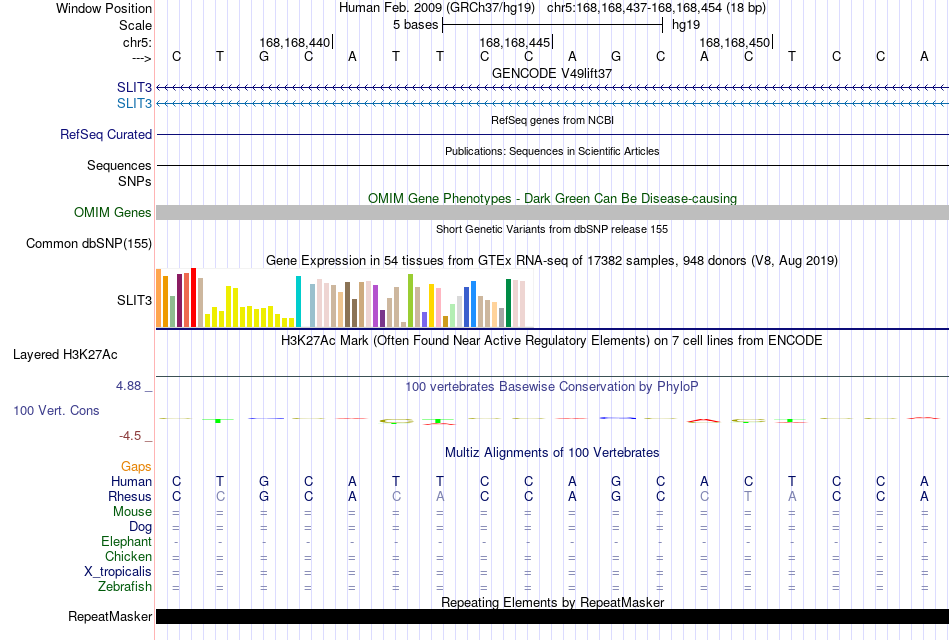Image resolution: width=950 pixels, height=640 pixels.
Task: Click the Multiz Alignments of 100 Vertebrates title
Action: (x=552, y=452)
